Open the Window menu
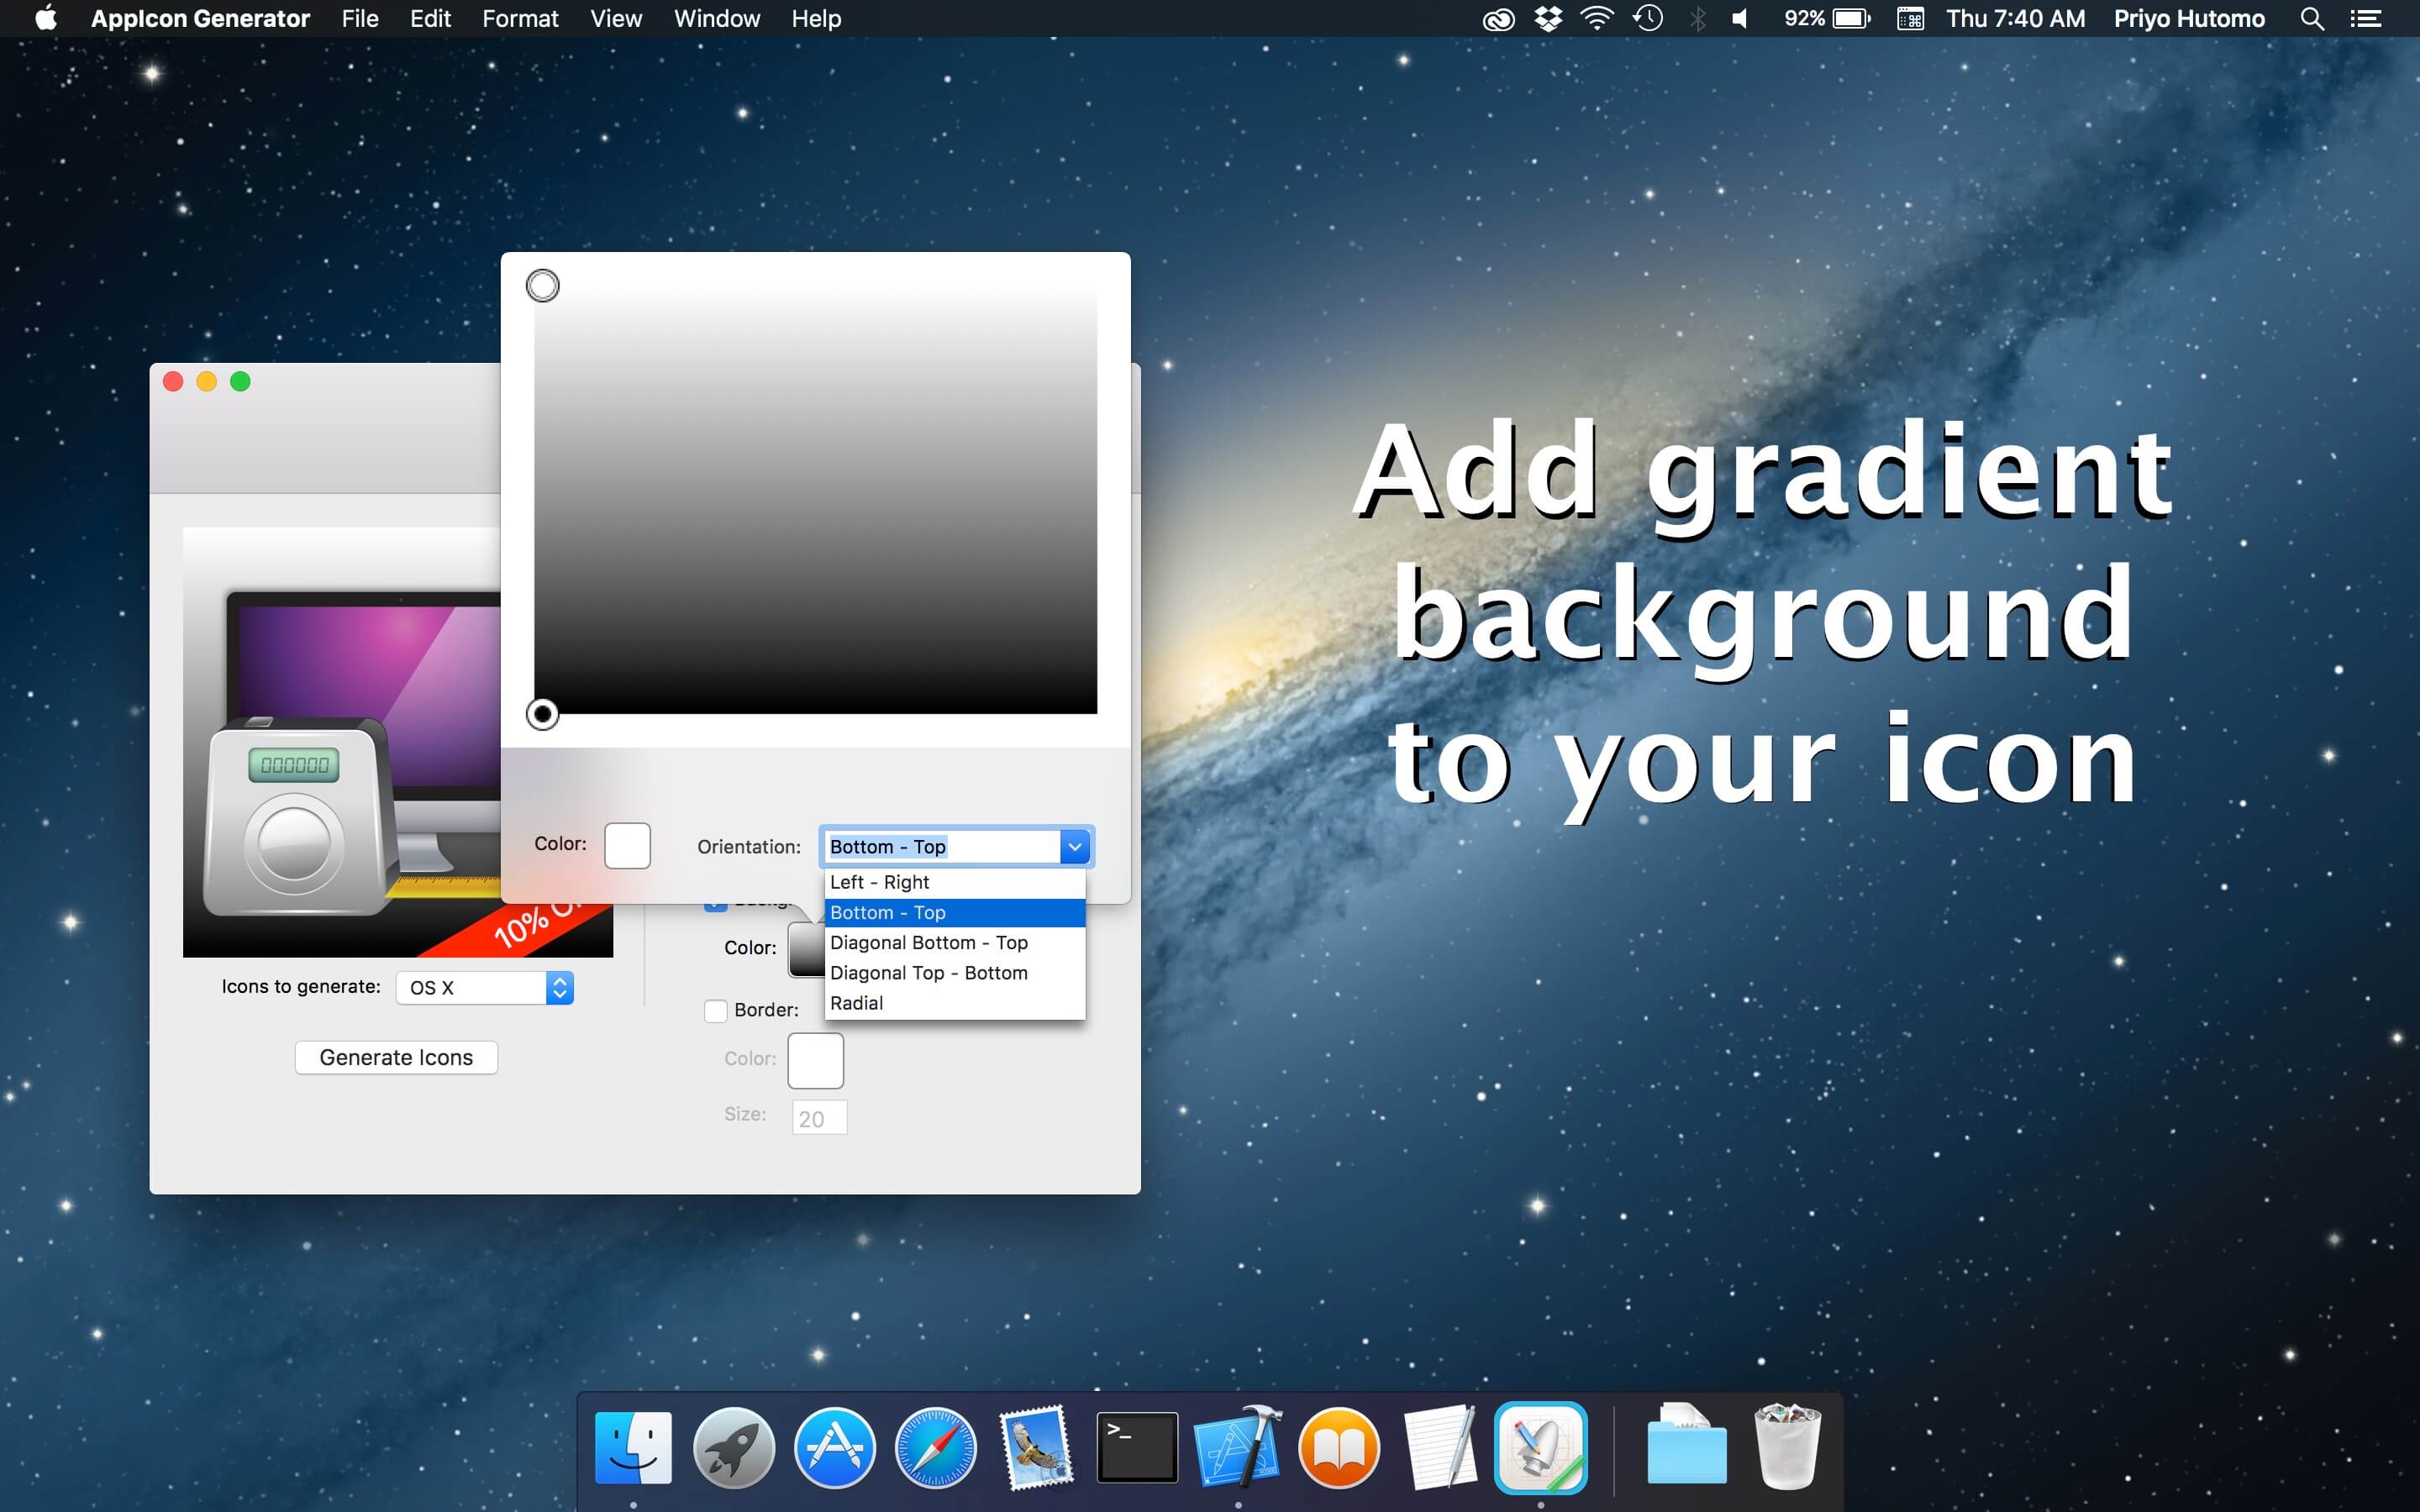The image size is (2420, 1512). click(x=716, y=18)
